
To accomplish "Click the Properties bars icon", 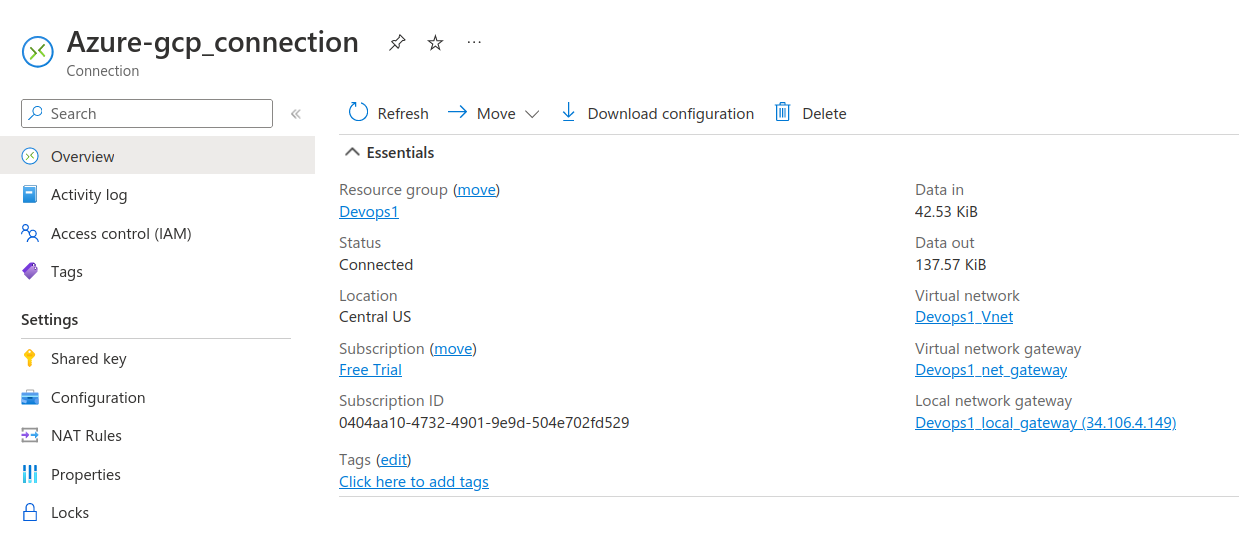I will (x=30, y=474).
